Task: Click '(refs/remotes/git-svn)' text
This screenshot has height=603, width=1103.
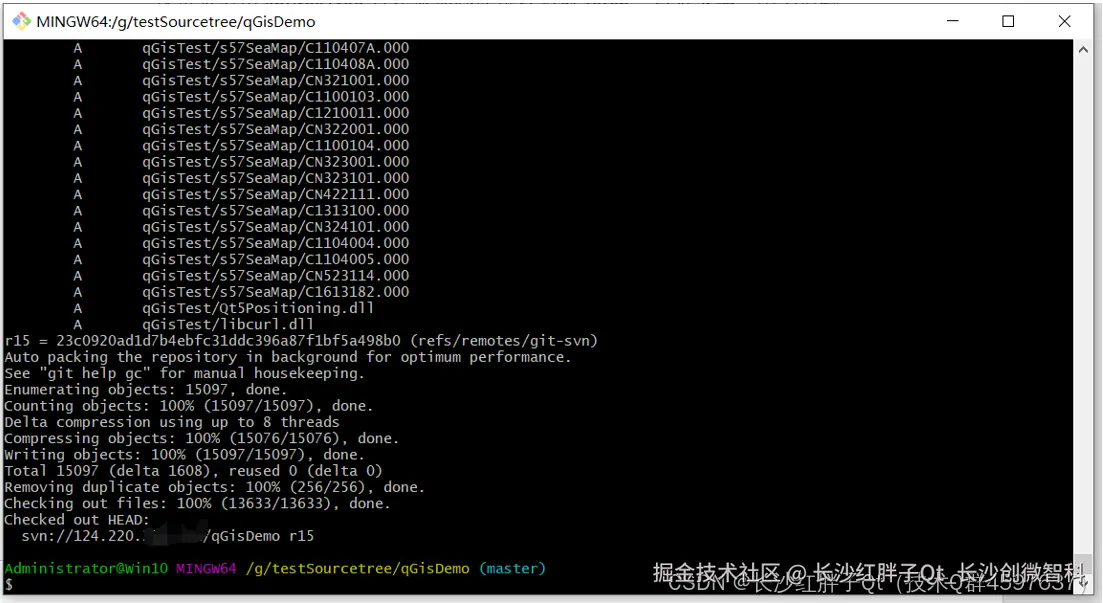Action: [504, 341]
